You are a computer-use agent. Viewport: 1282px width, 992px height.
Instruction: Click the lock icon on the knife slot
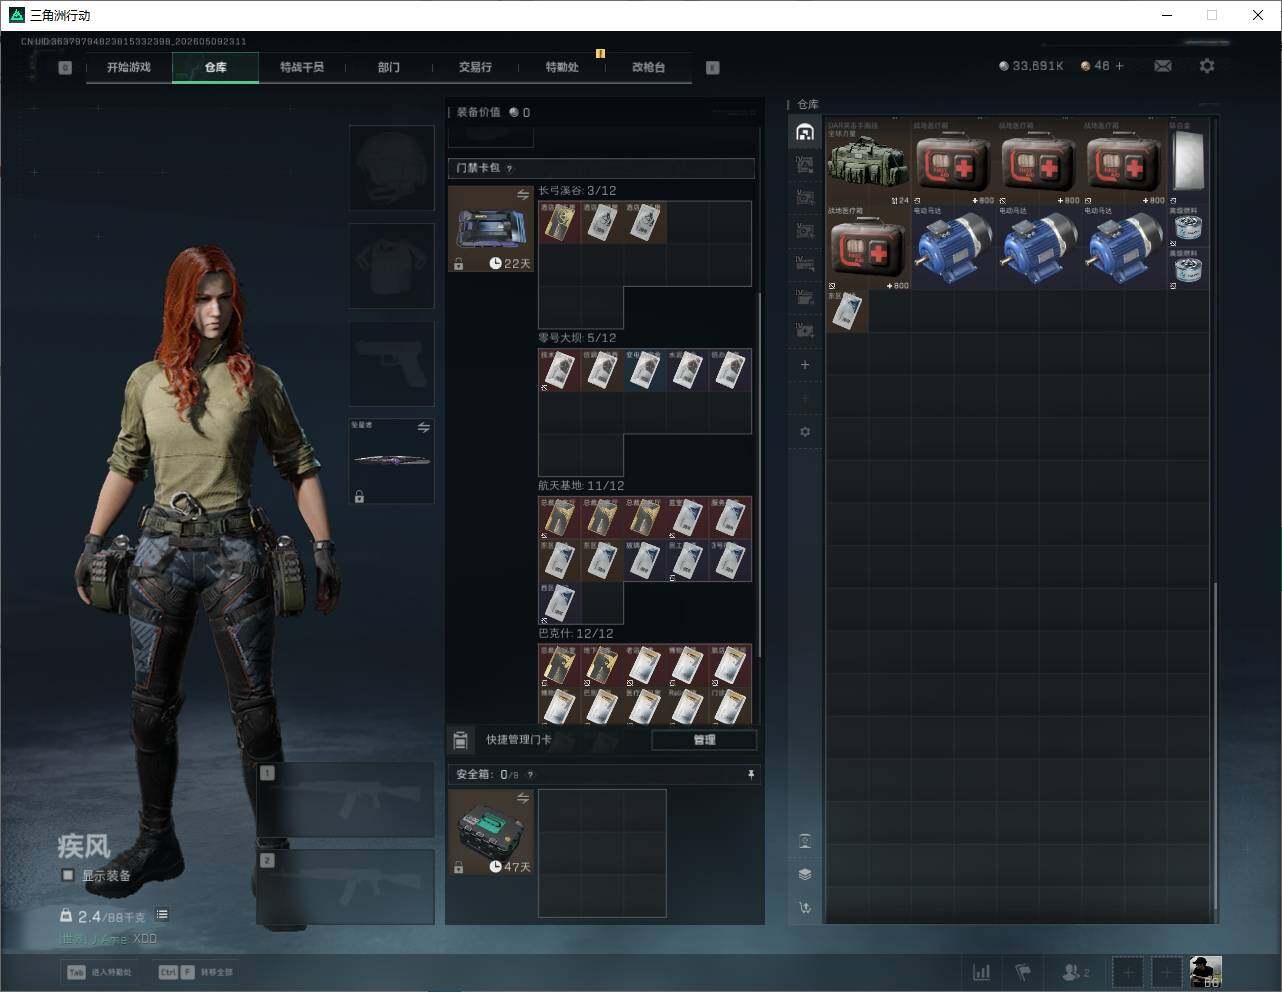tap(359, 496)
